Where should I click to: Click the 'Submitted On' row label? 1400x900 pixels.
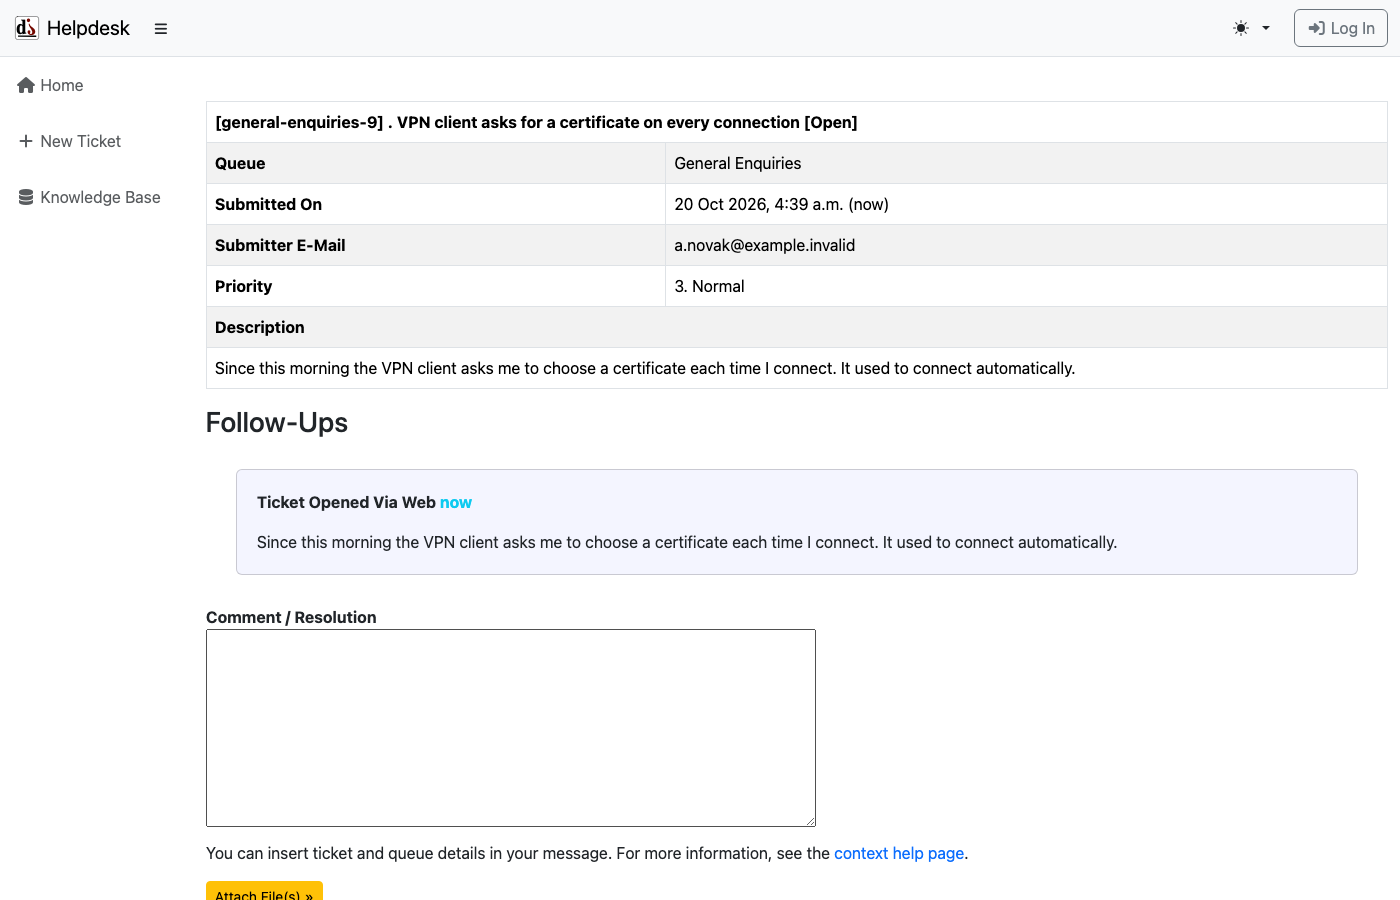(x=268, y=205)
